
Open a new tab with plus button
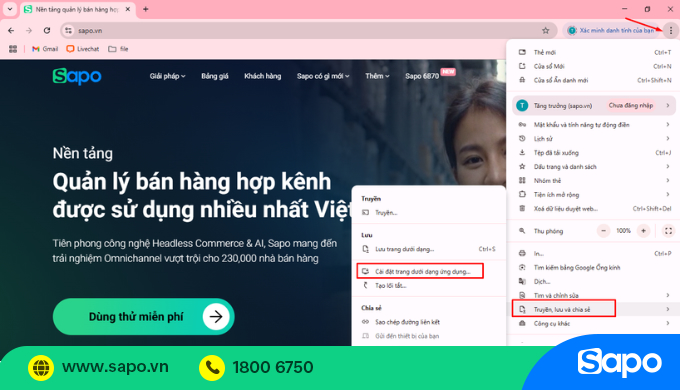click(146, 9)
